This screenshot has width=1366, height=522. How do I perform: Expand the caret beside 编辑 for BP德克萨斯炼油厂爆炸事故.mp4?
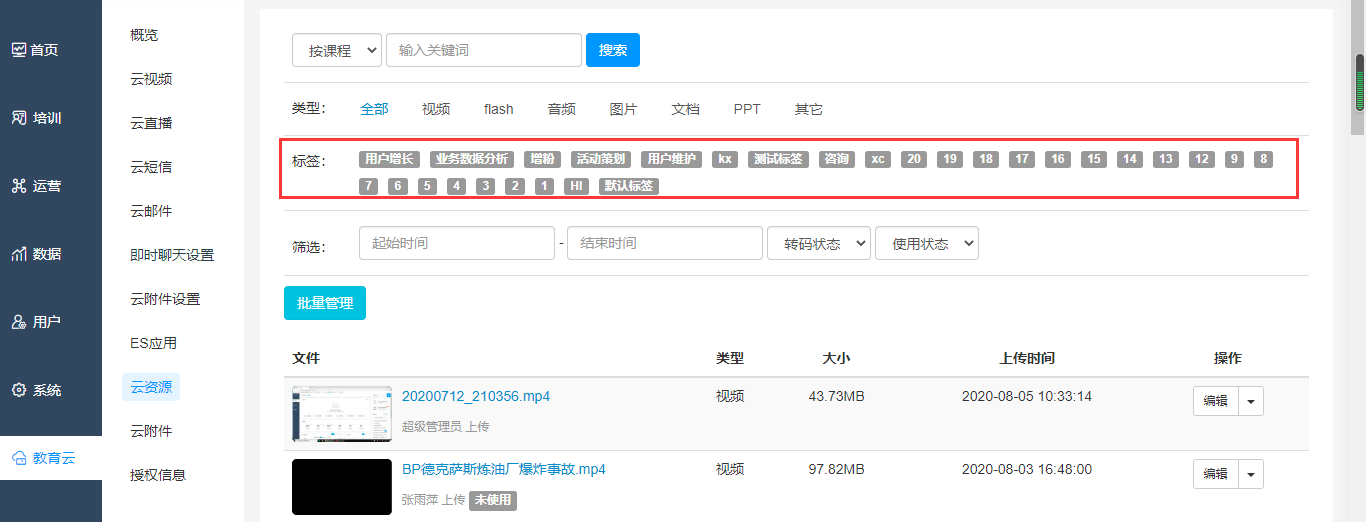[1251, 474]
